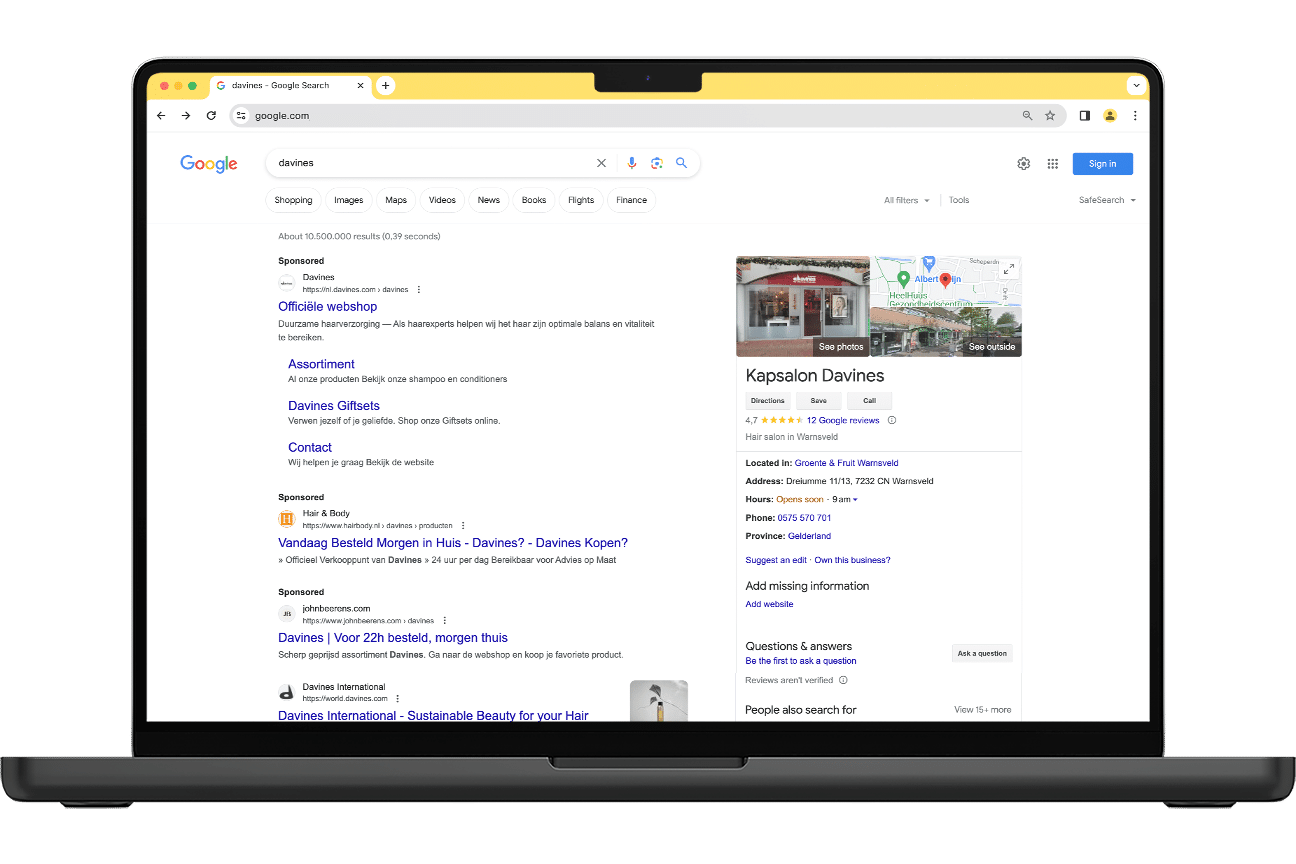Viewport: 1296px width, 864px height.
Task: Reload the page with the refresh icon
Action: tap(211, 116)
